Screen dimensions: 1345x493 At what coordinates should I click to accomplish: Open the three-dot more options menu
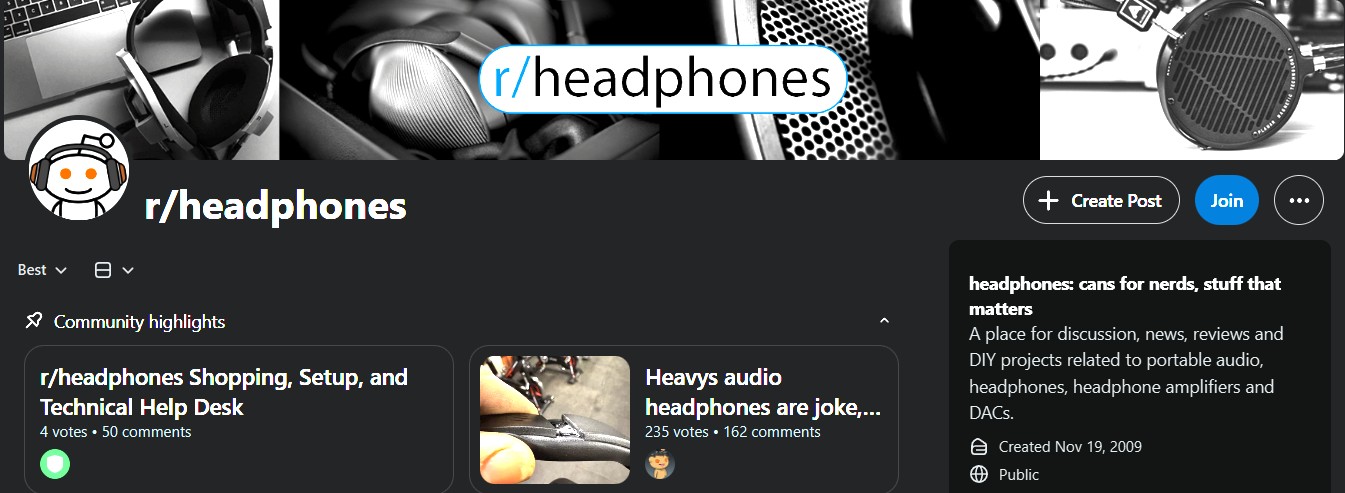coord(1299,200)
